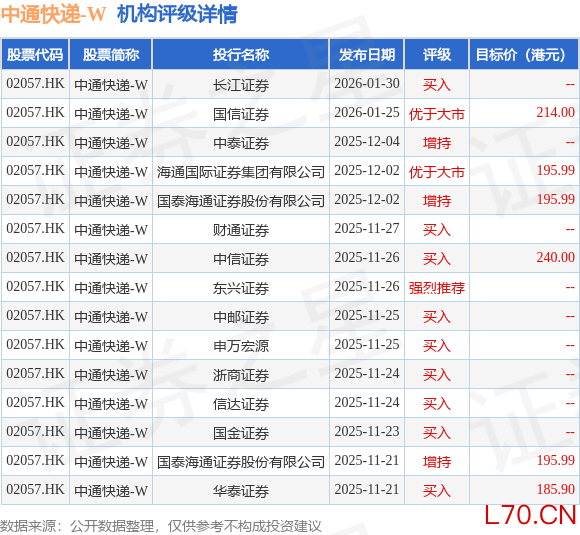This screenshot has height=535, width=580.
Task: Select the 华泰证券 cell
Action: tap(241, 491)
